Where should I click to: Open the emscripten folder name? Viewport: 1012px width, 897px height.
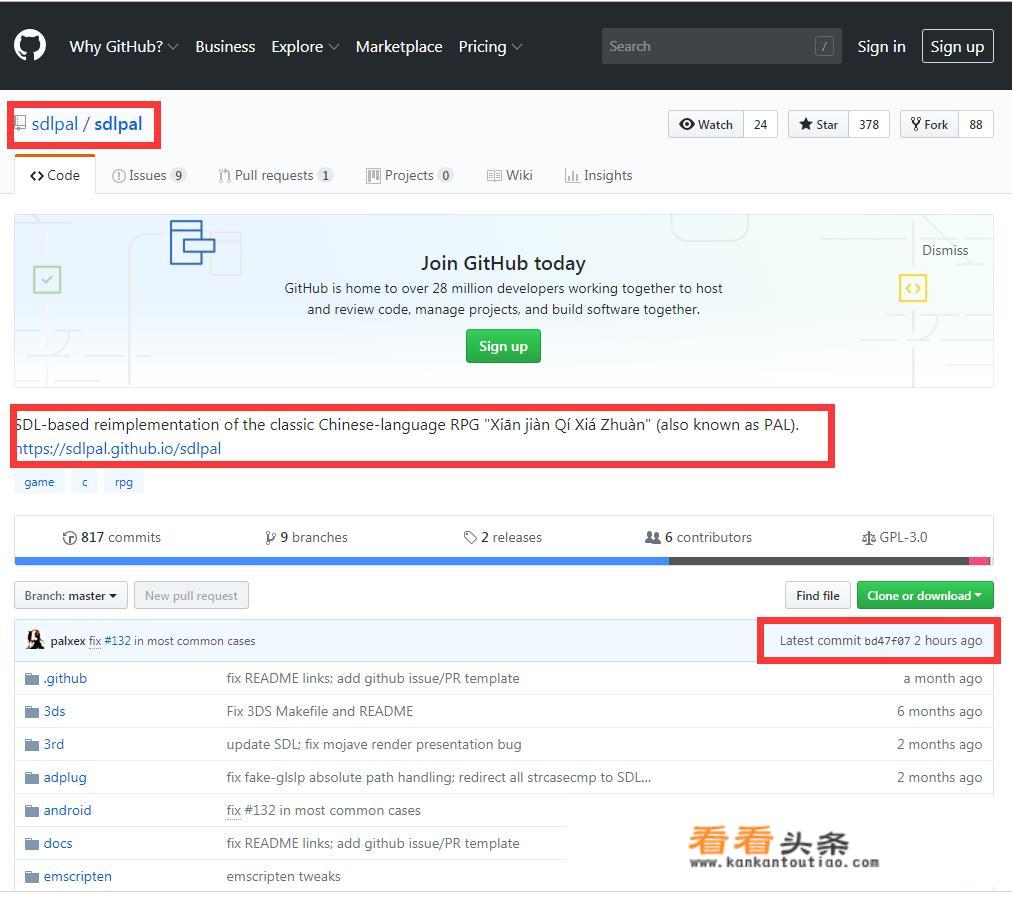[77, 876]
